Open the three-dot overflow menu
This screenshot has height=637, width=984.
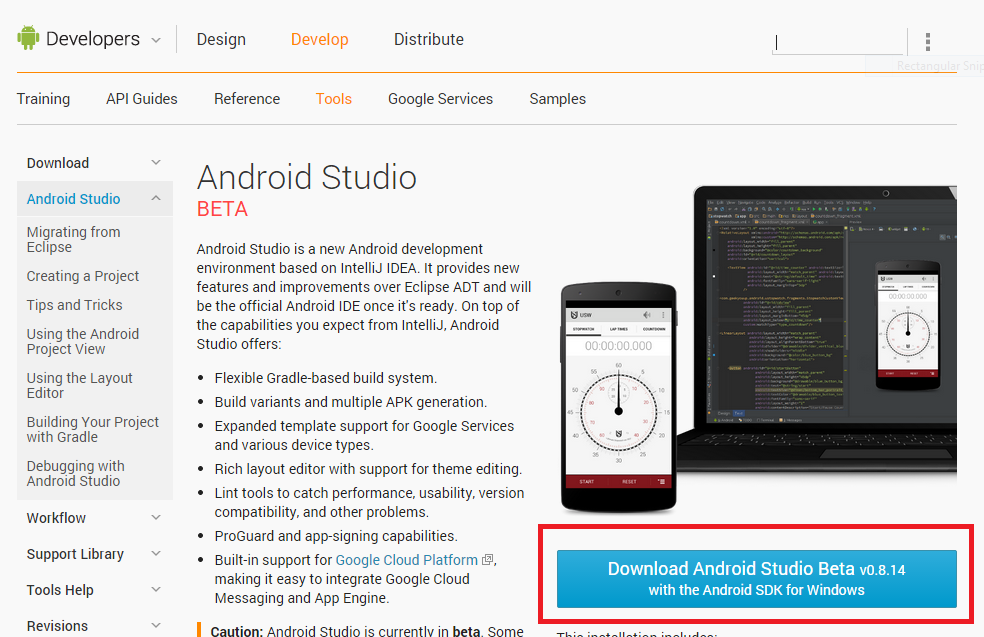(928, 41)
